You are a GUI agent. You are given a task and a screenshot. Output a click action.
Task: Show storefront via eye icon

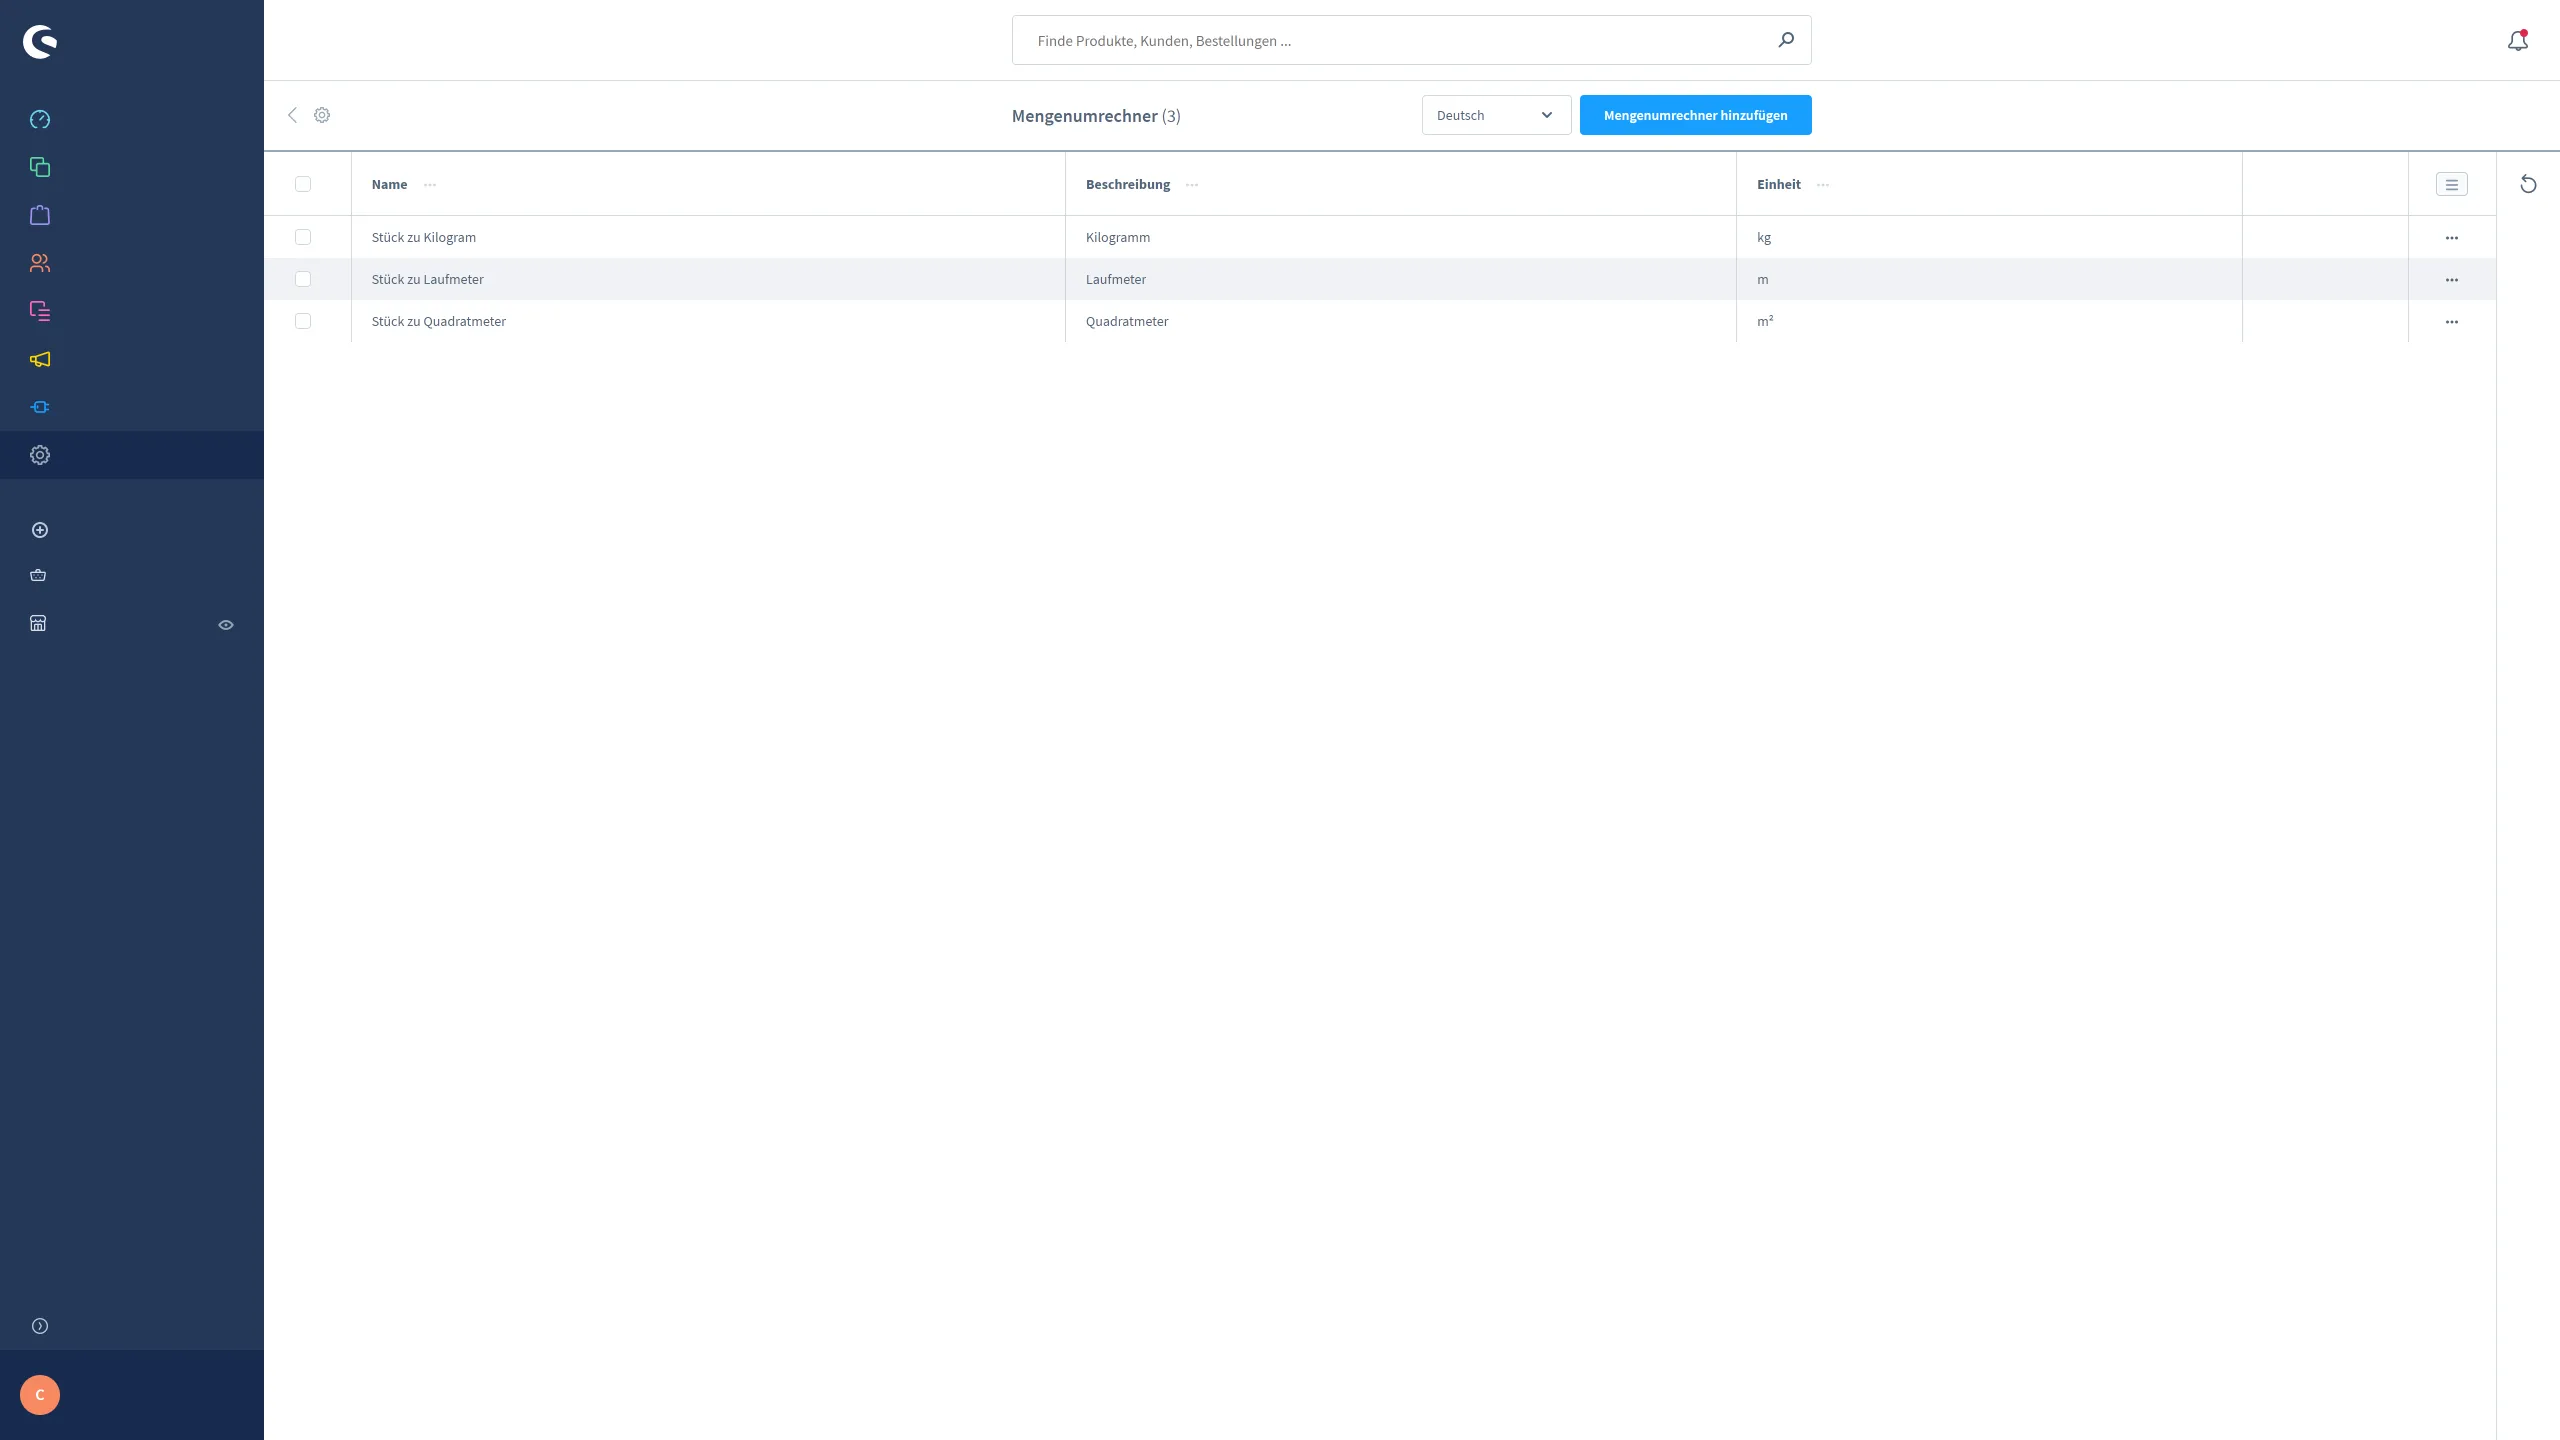(226, 625)
